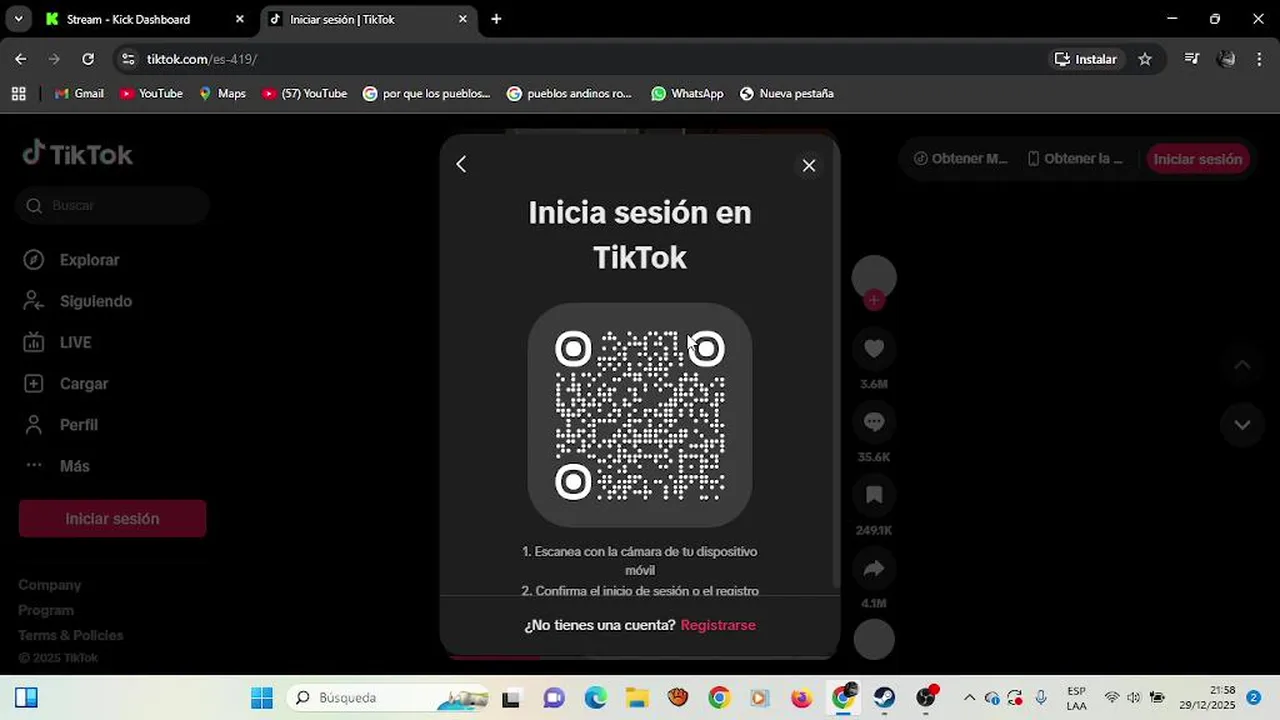Go back with the browser back arrow
Viewport: 1280px width, 720px height.
[x=21, y=59]
